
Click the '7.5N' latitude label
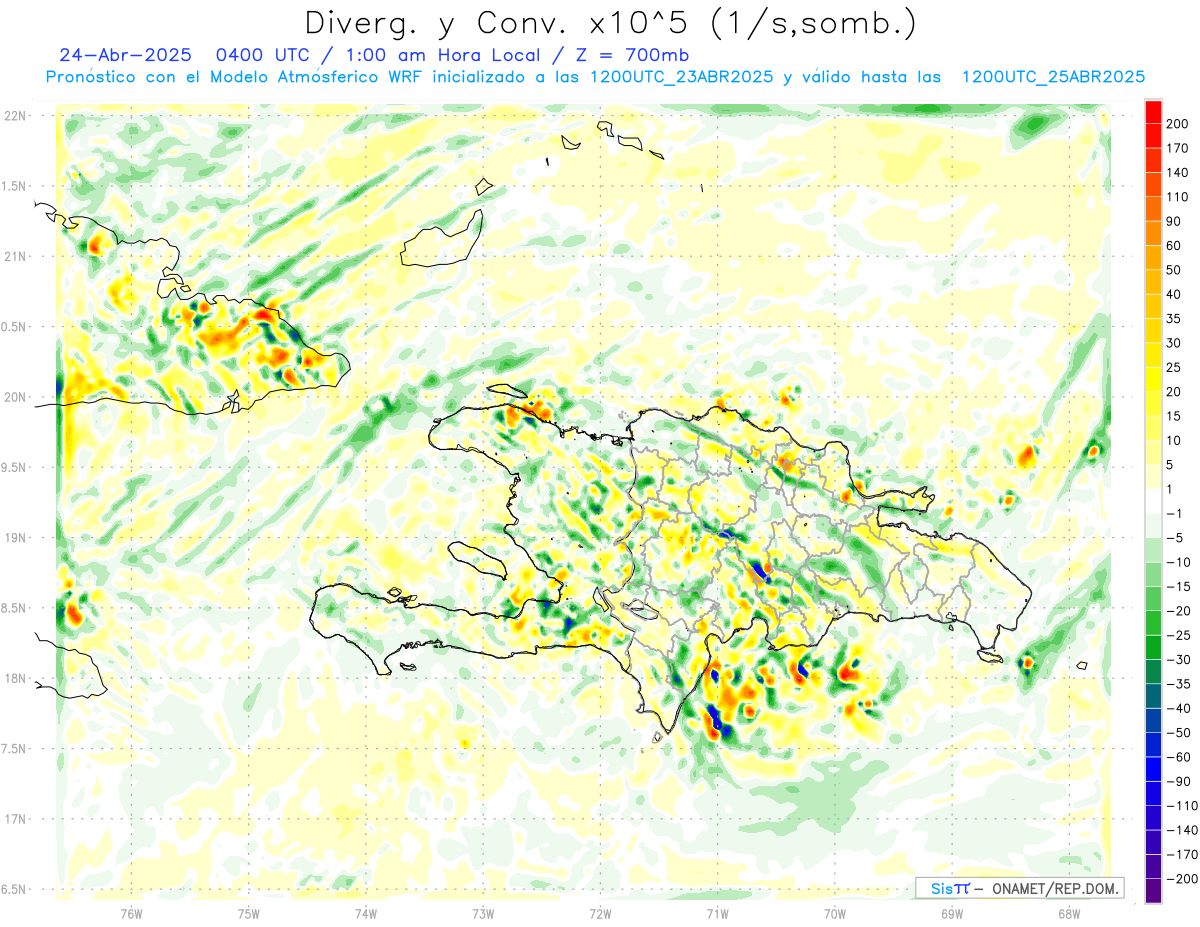[x=14, y=749]
